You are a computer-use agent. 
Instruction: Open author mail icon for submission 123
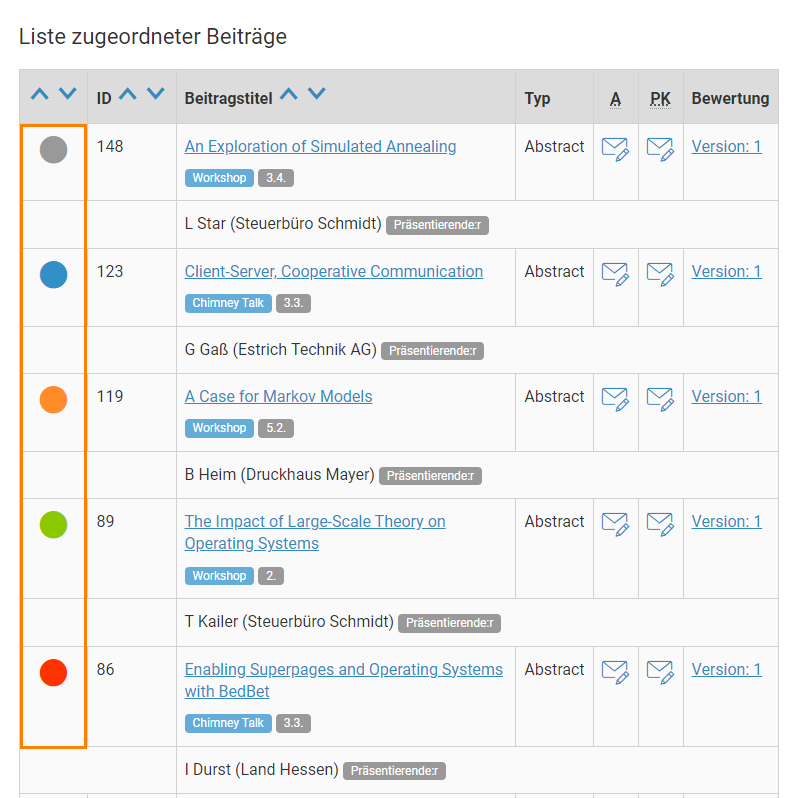click(615, 274)
